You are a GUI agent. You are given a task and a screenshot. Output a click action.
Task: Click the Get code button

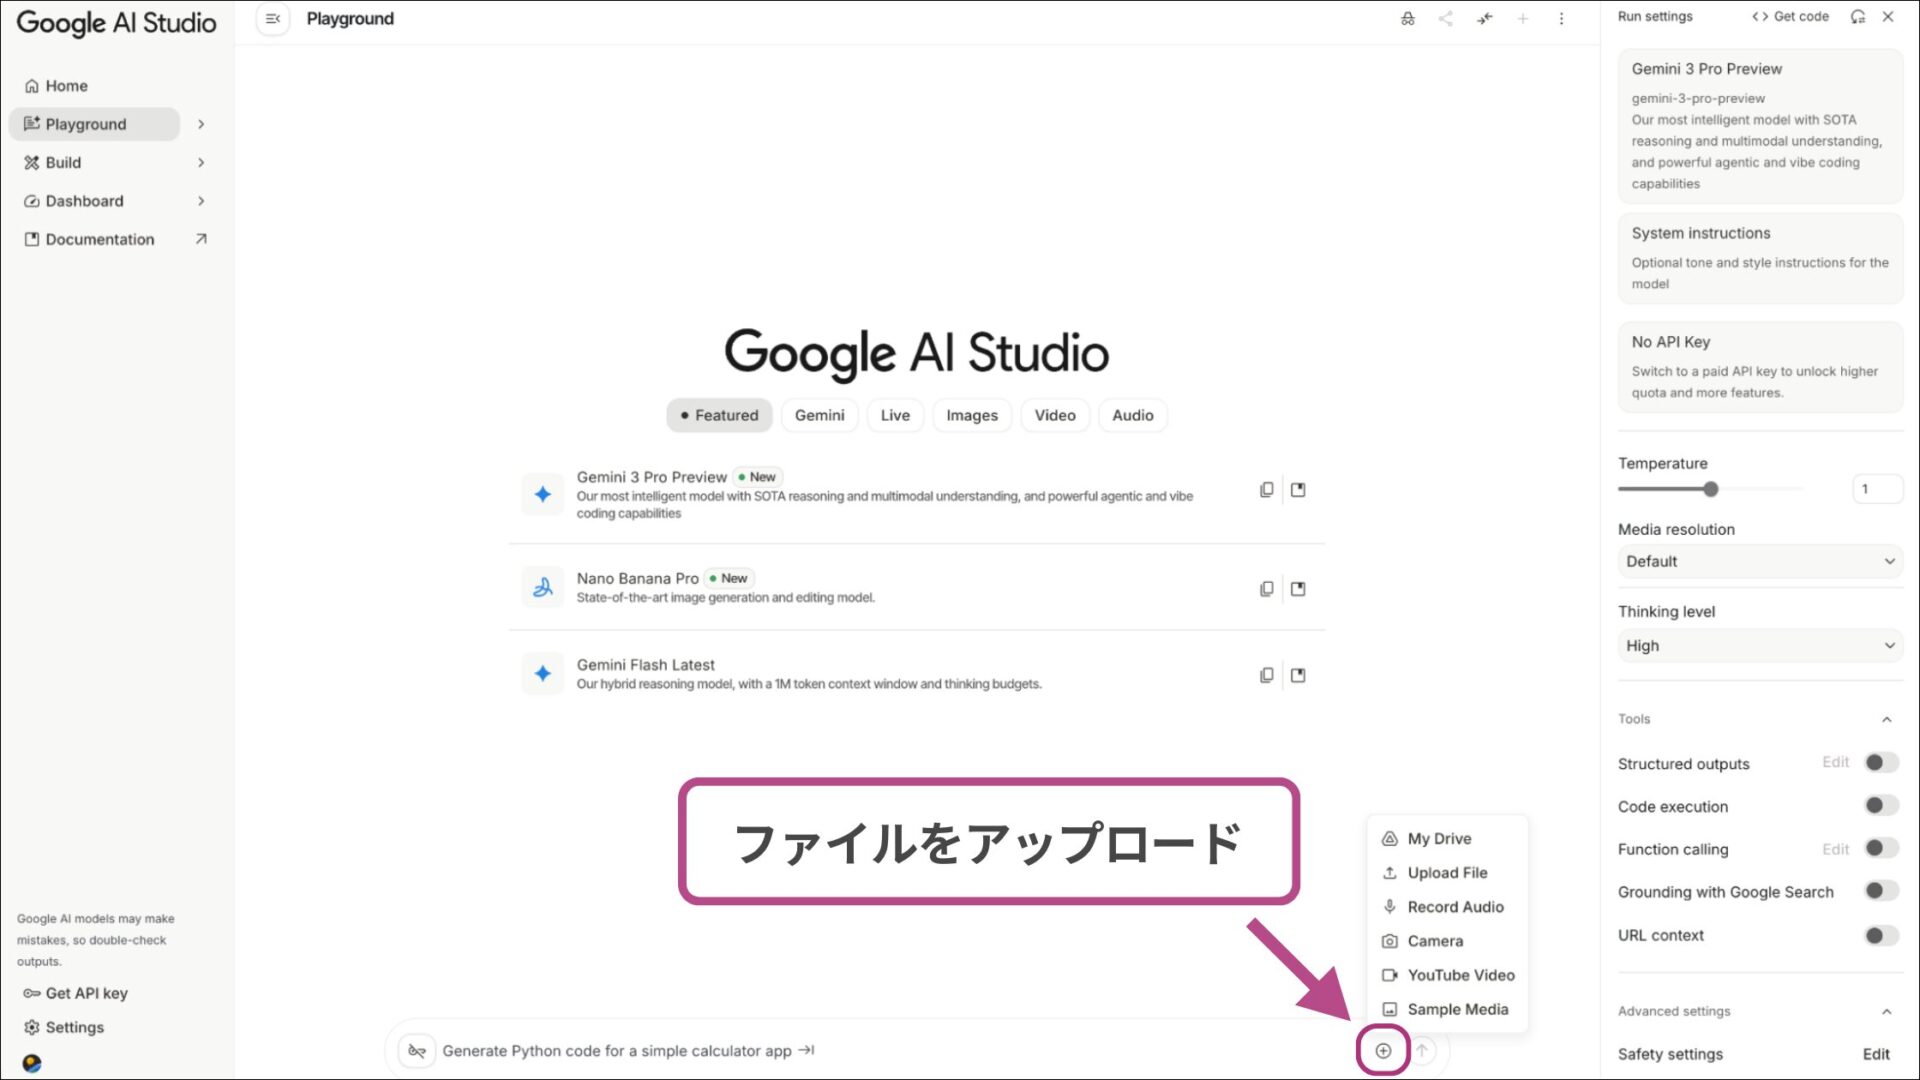[x=1790, y=16]
